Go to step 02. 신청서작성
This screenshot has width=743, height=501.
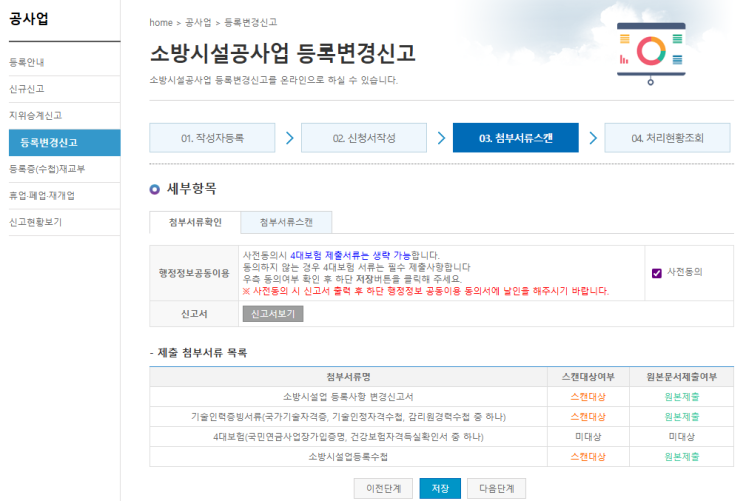pyautogui.click(x=364, y=138)
